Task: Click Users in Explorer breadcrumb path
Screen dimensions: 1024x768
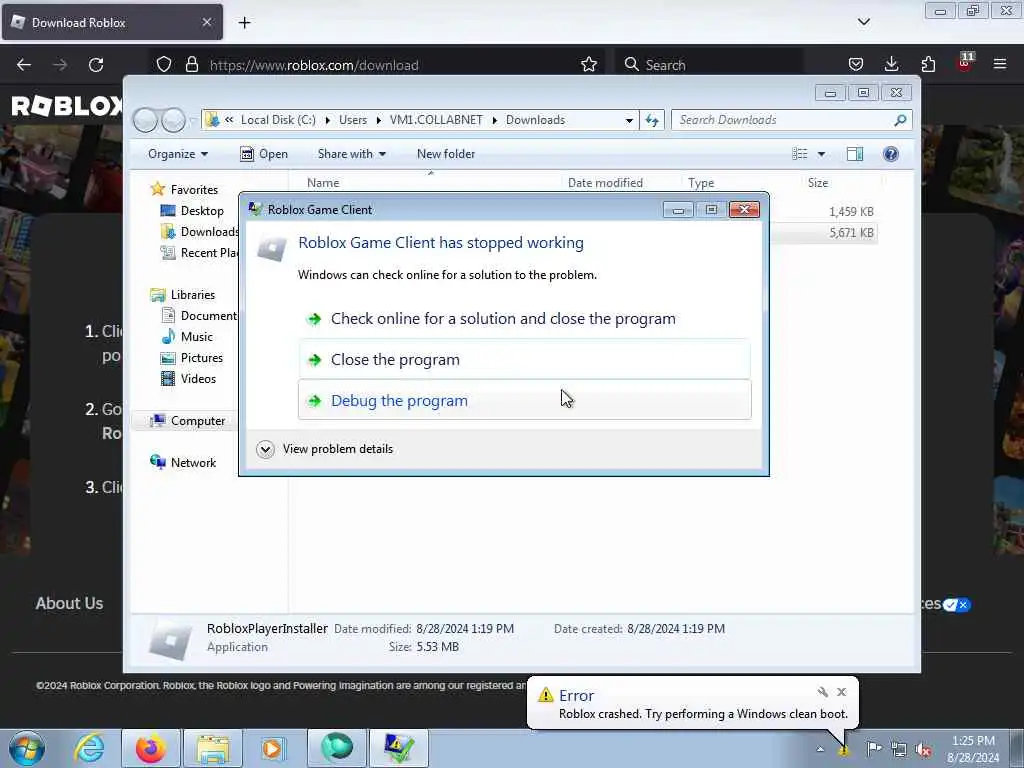Action: pos(353,120)
